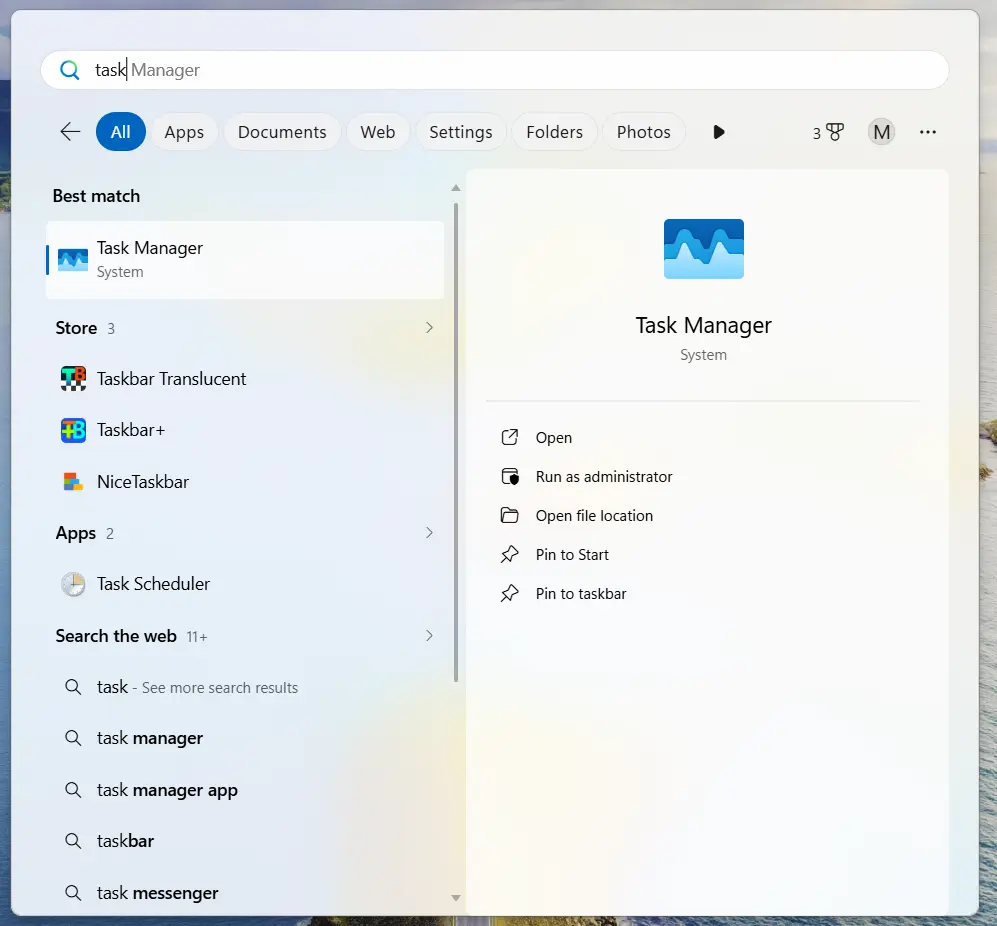The image size is (997, 926).
Task: Switch to the Documents filter tab
Action: pyautogui.click(x=282, y=132)
